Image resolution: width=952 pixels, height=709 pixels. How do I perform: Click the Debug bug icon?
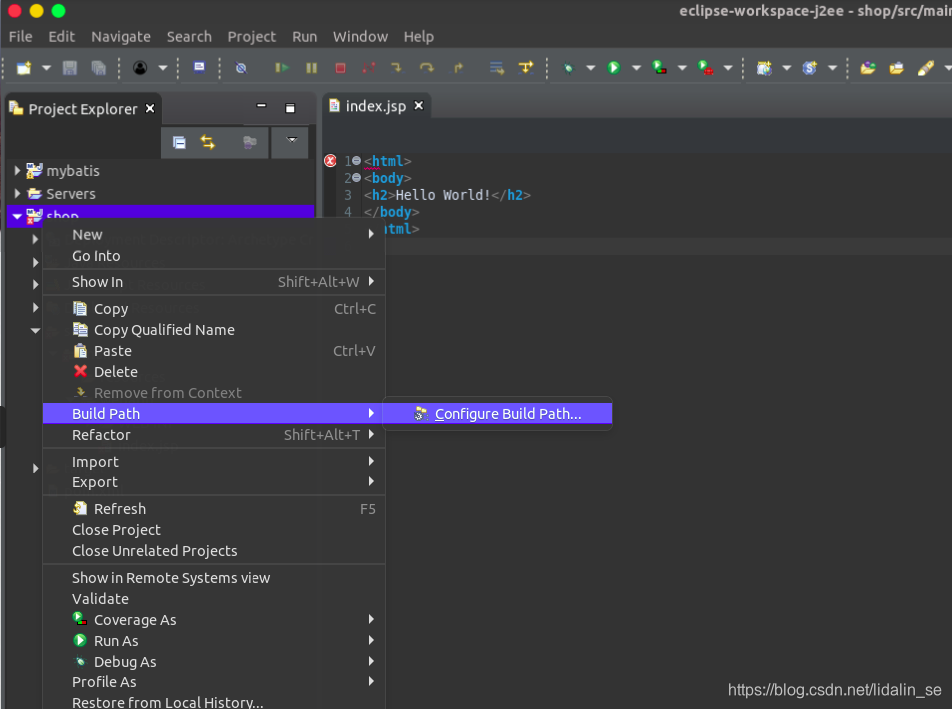pos(568,67)
